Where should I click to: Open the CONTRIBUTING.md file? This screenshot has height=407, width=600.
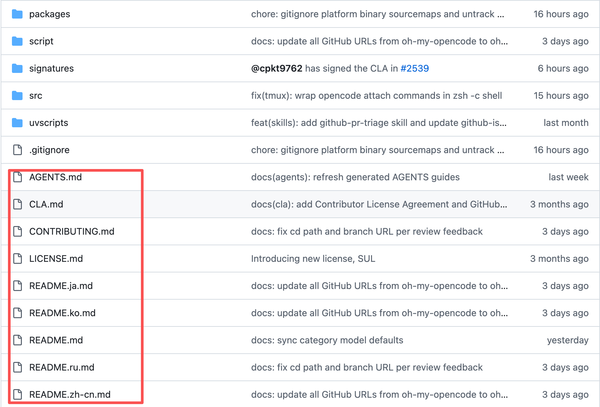tap(72, 232)
